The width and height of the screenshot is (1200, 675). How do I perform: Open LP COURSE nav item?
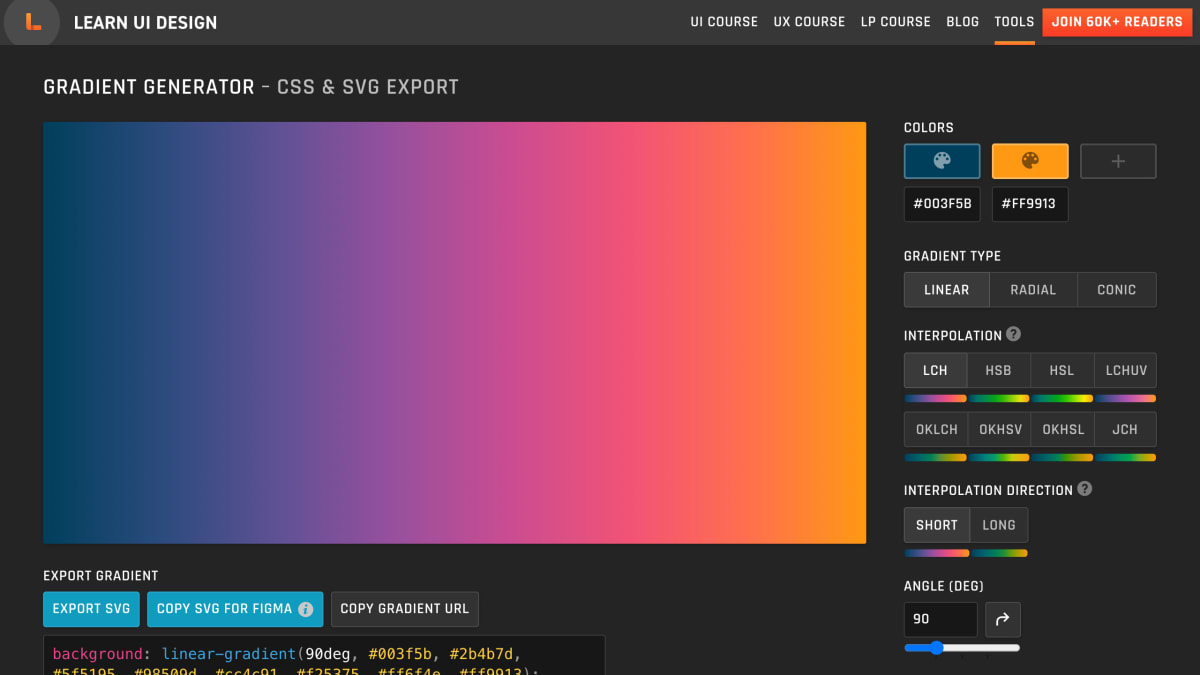click(x=896, y=22)
